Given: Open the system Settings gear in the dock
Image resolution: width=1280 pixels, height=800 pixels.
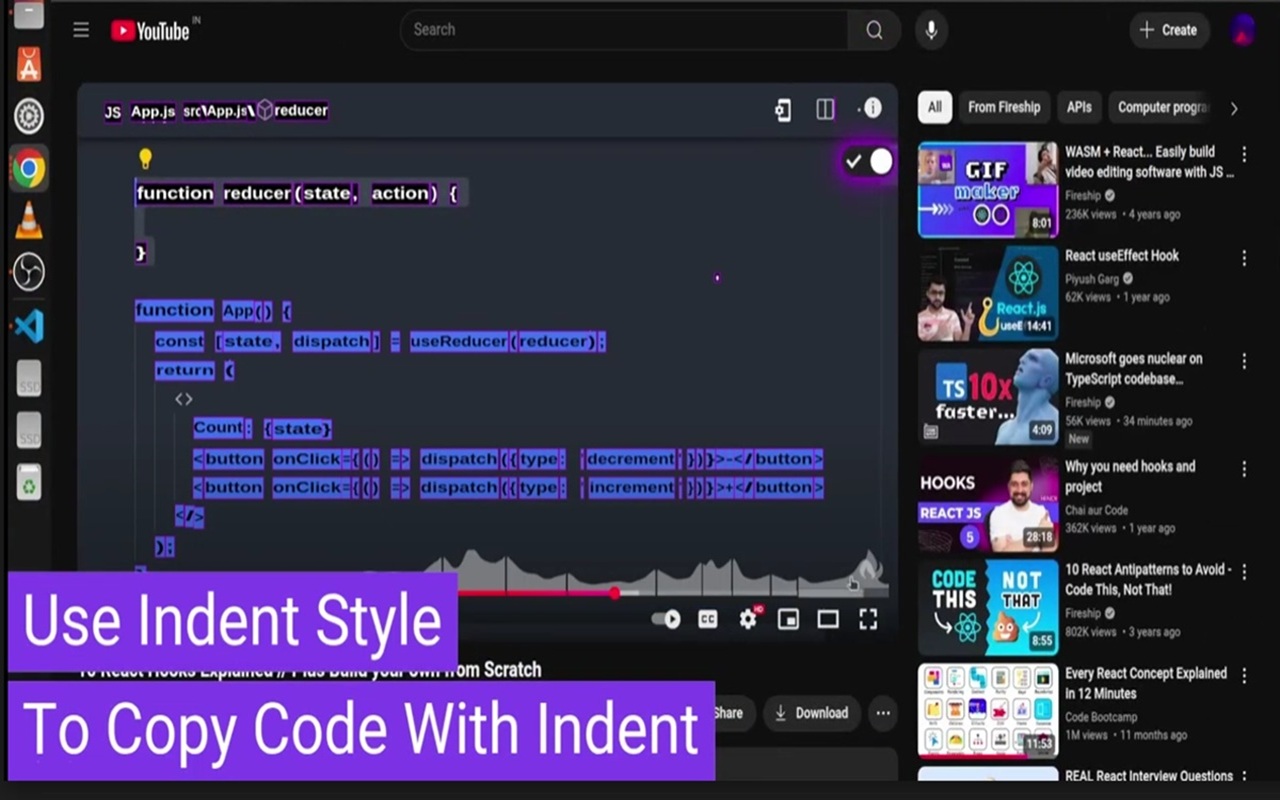Looking at the screenshot, I should 29,116.
